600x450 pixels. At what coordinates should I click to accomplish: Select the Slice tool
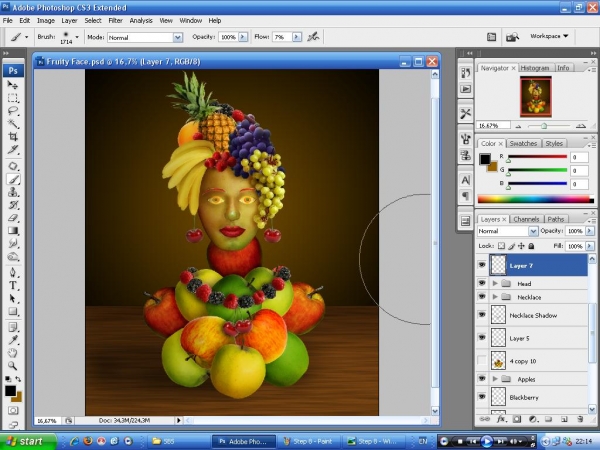[13, 150]
